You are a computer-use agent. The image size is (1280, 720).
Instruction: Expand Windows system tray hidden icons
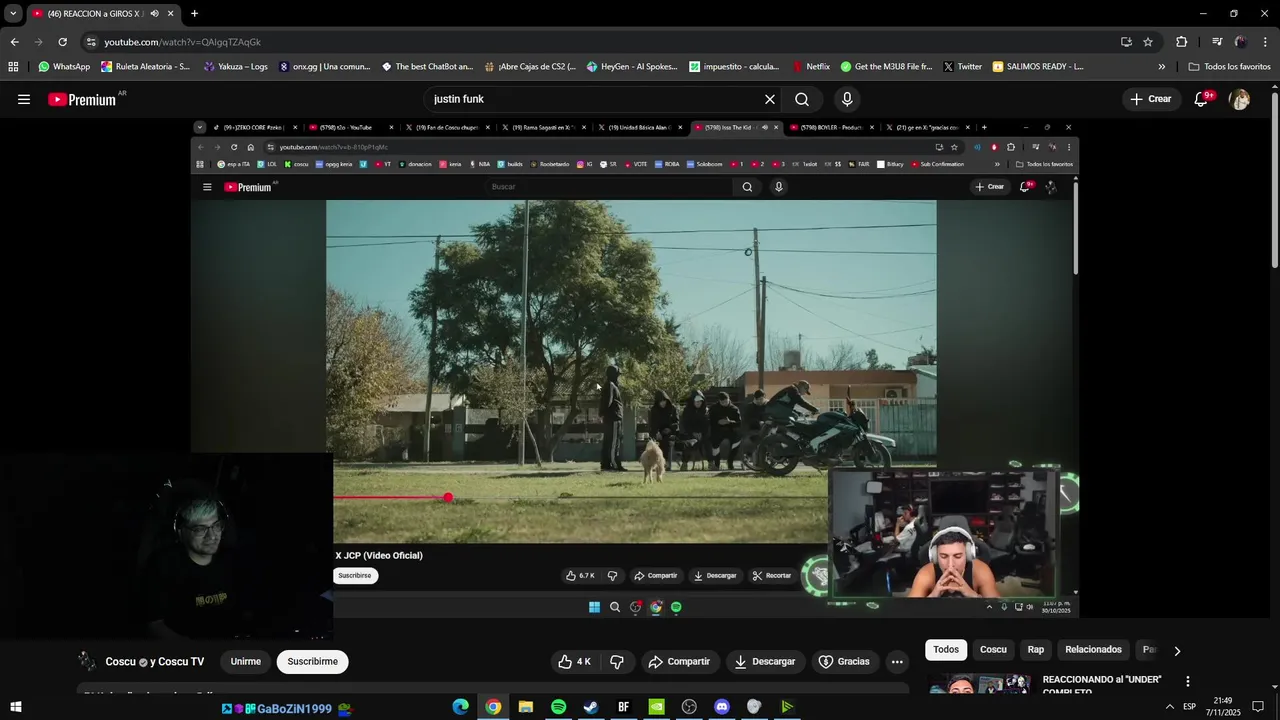click(x=1170, y=707)
